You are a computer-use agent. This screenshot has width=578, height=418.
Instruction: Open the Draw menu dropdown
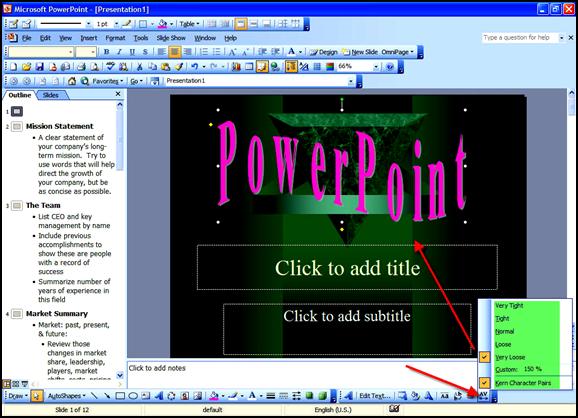click(17, 396)
